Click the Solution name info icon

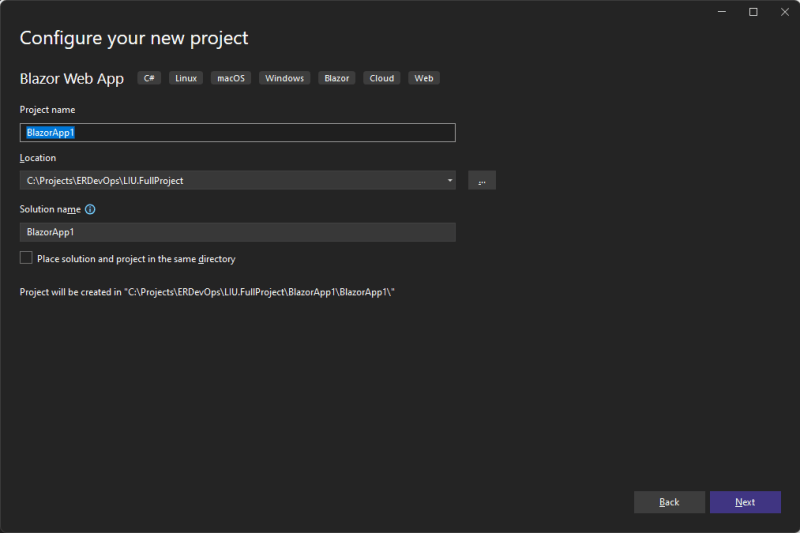[x=90, y=209]
